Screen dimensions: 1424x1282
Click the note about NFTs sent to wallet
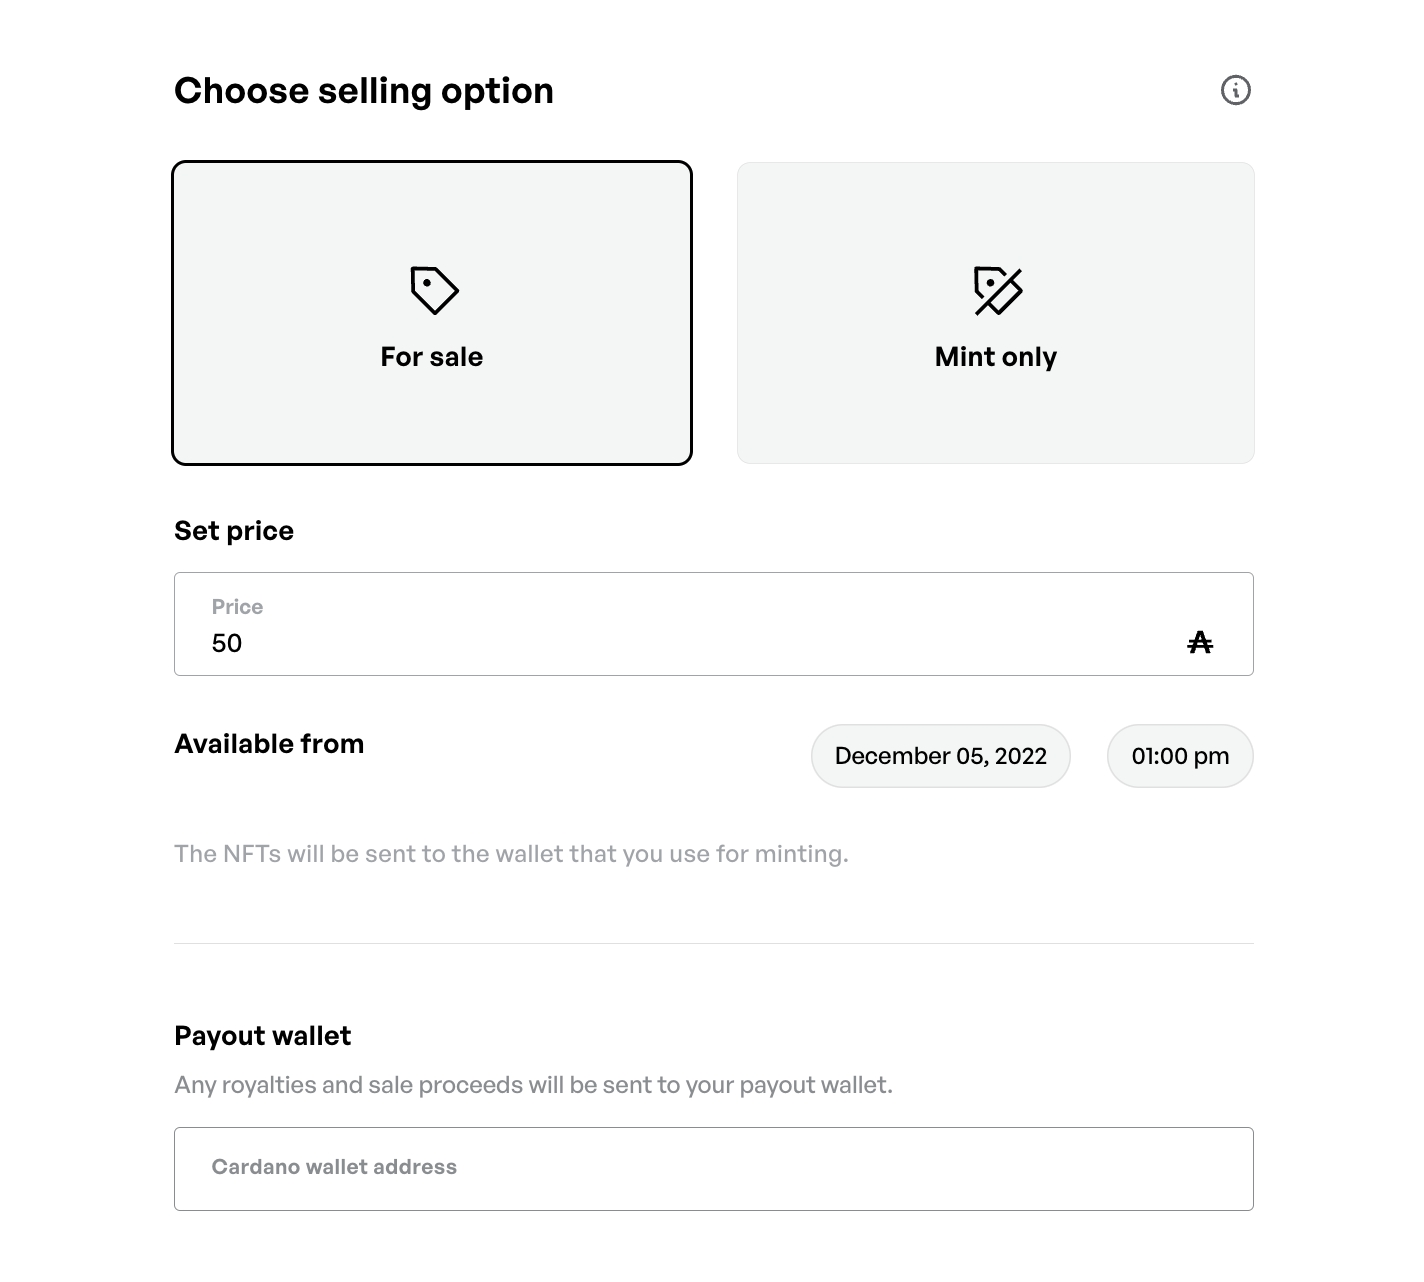click(511, 854)
